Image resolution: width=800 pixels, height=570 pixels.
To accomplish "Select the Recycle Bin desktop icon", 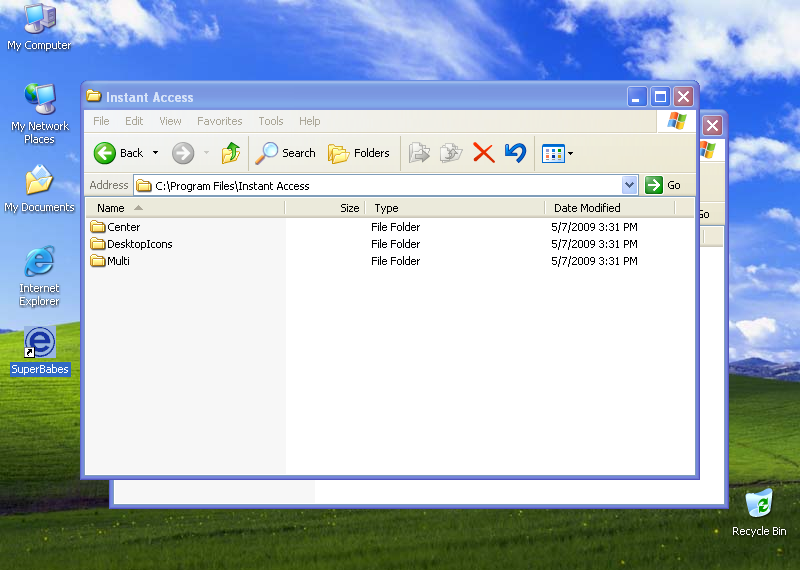I will point(759,512).
